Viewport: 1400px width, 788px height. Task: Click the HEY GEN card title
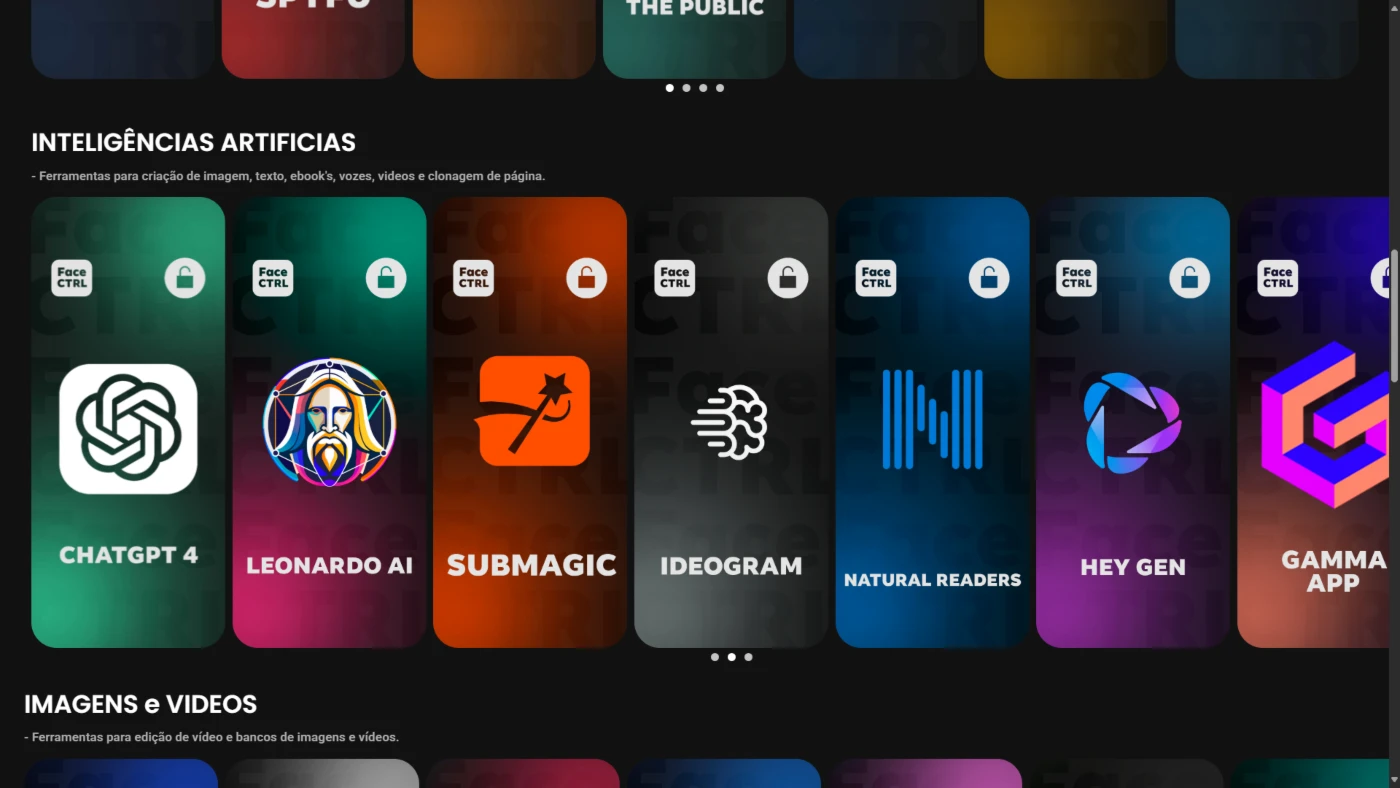[1132, 567]
